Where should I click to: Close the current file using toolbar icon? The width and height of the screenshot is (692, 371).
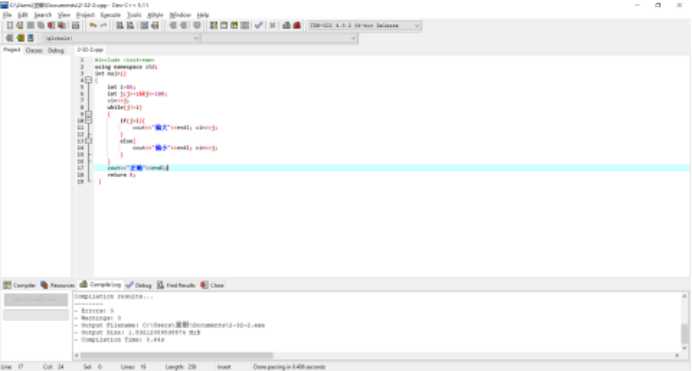[x=52, y=26]
